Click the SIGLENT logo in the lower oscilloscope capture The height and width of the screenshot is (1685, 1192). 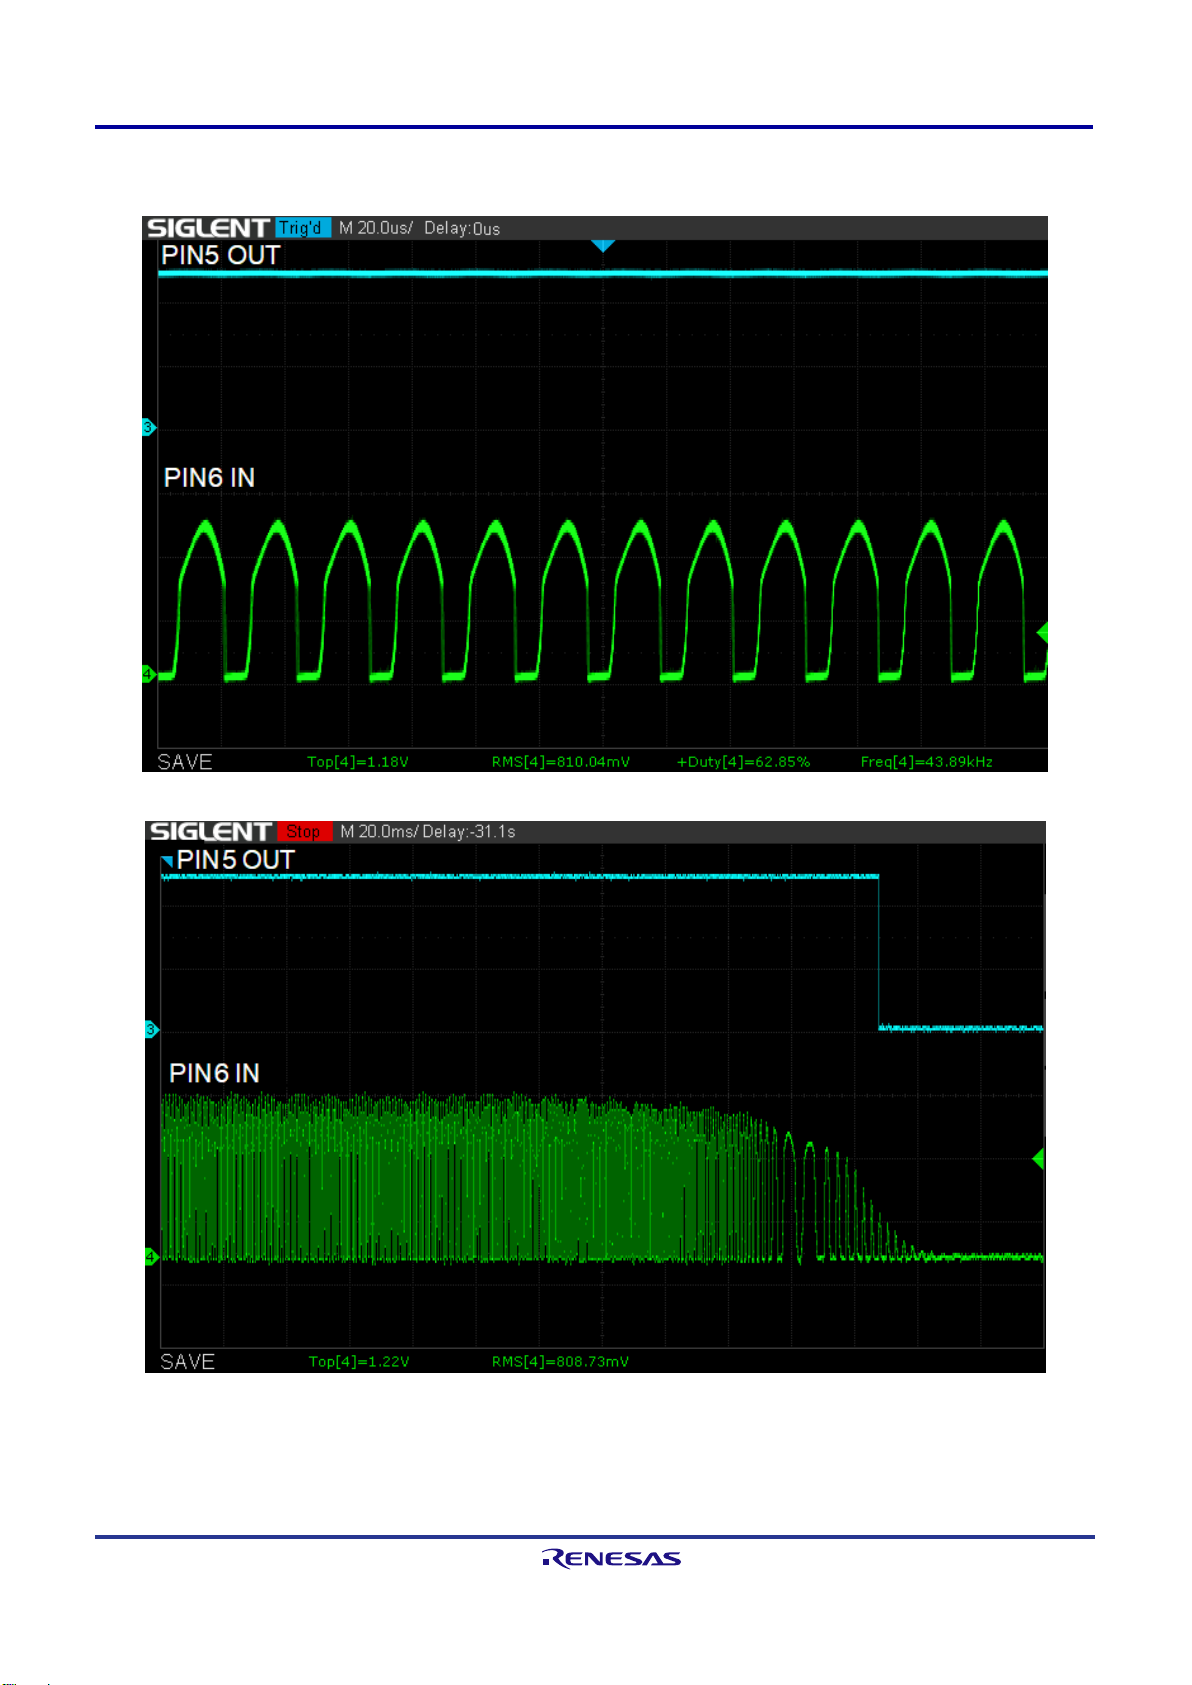210,832
